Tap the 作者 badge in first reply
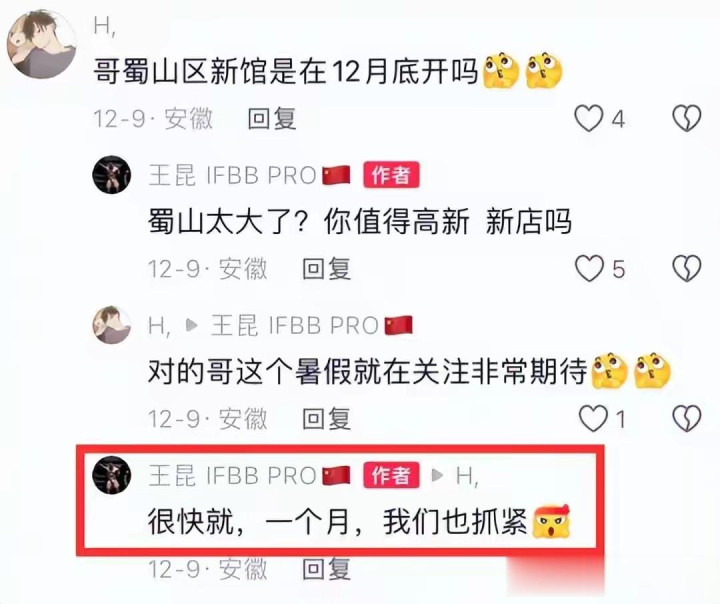The width and height of the screenshot is (720, 604). pyautogui.click(x=391, y=175)
